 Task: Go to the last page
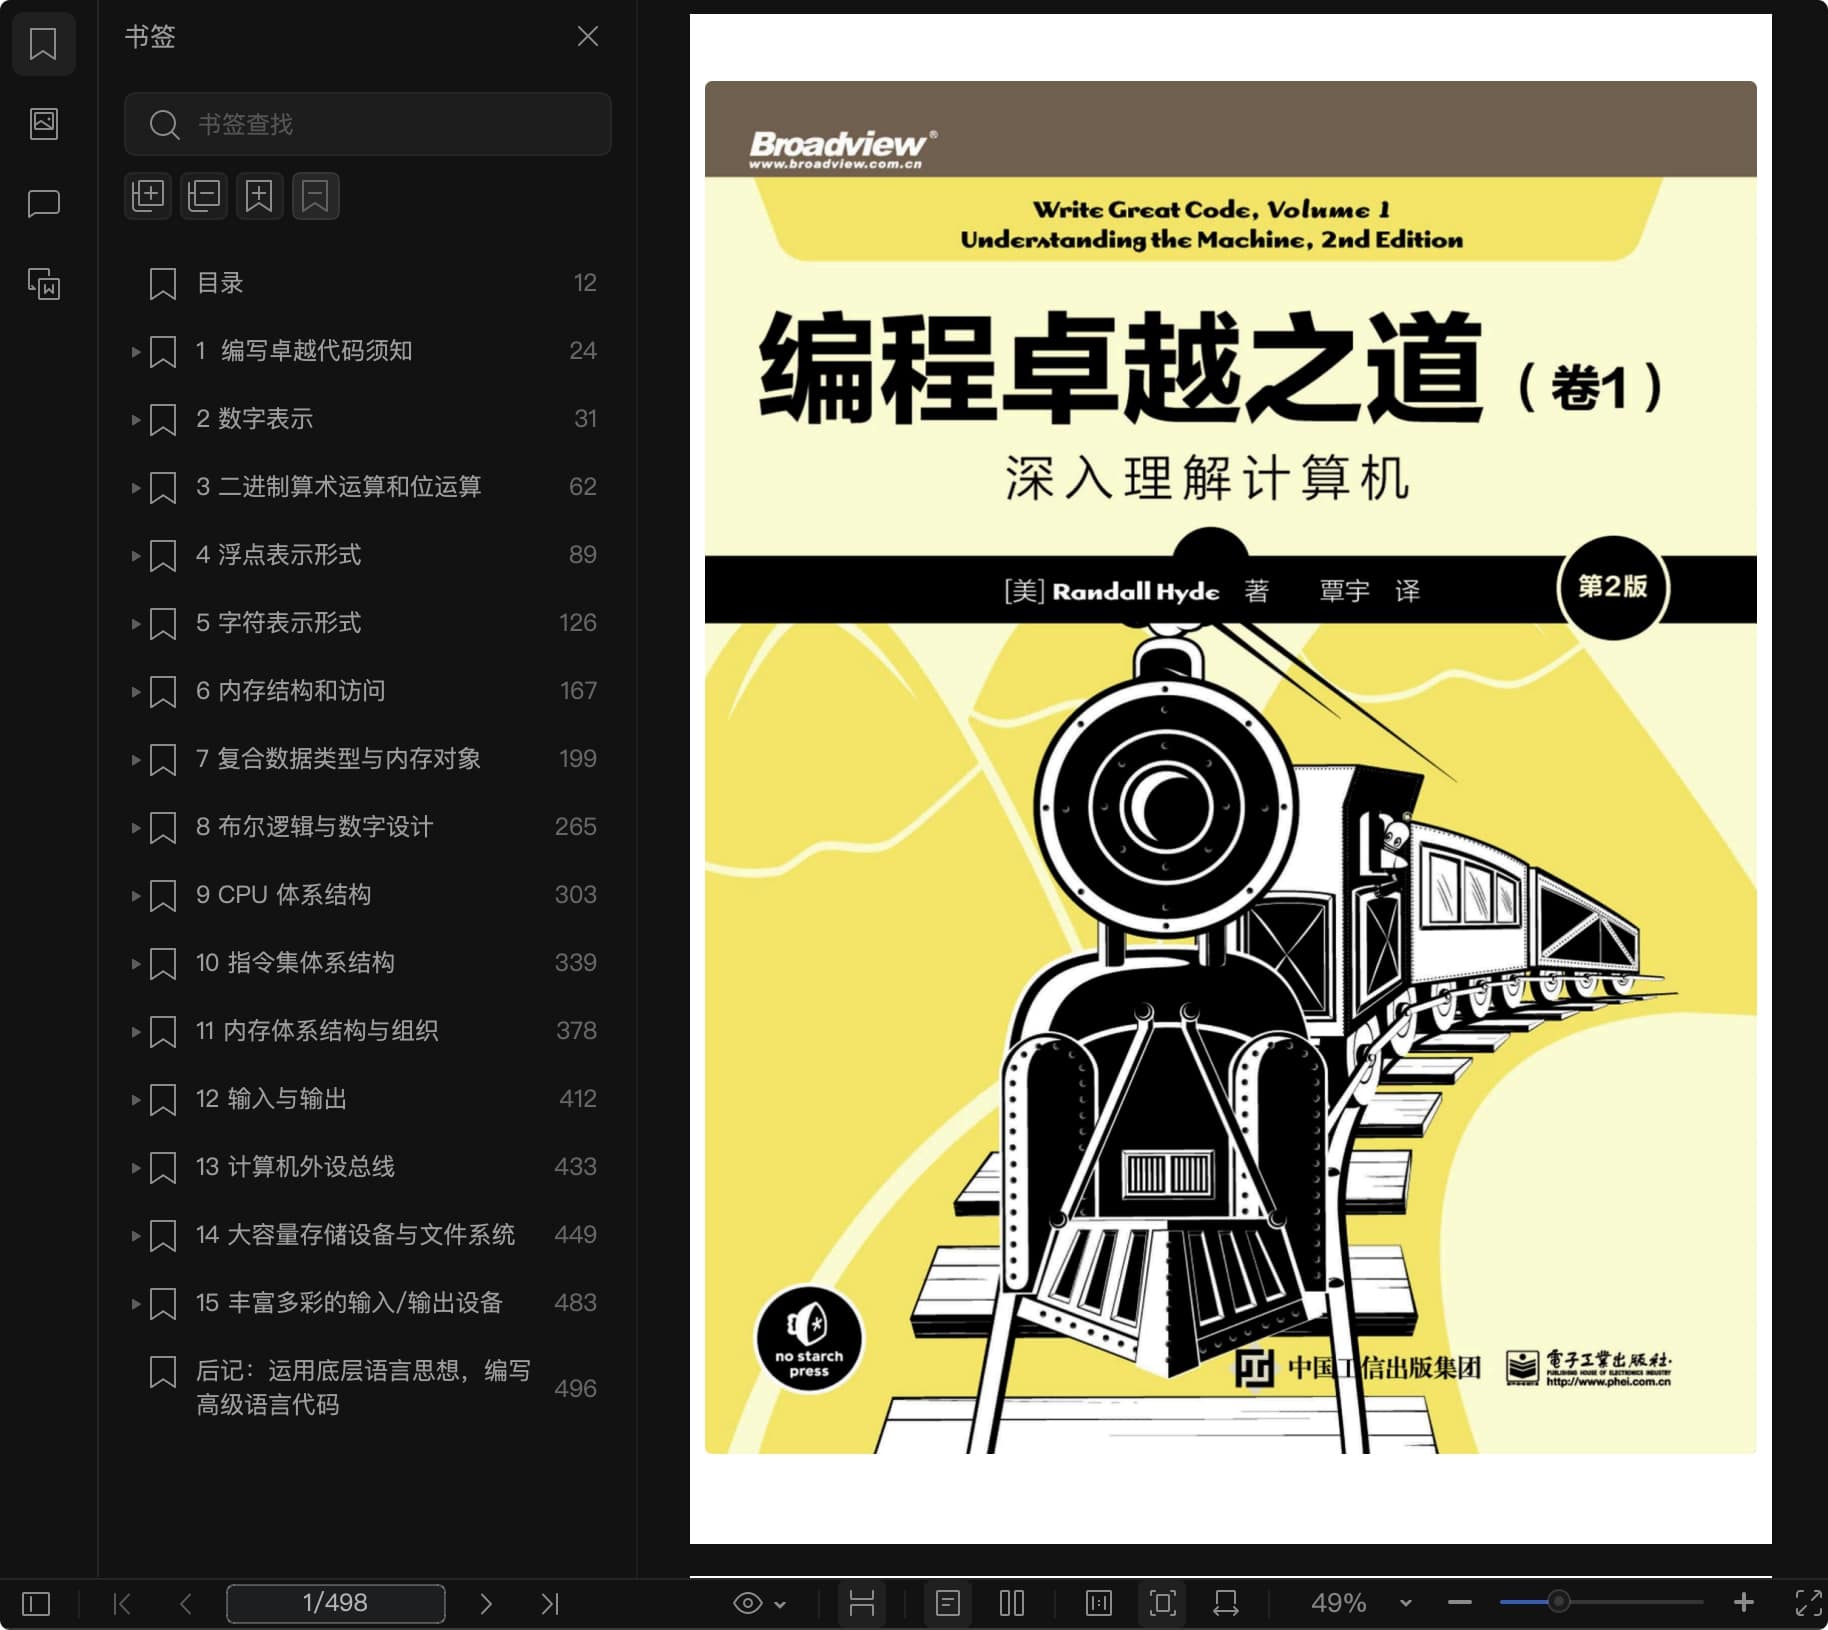pyautogui.click(x=550, y=1604)
